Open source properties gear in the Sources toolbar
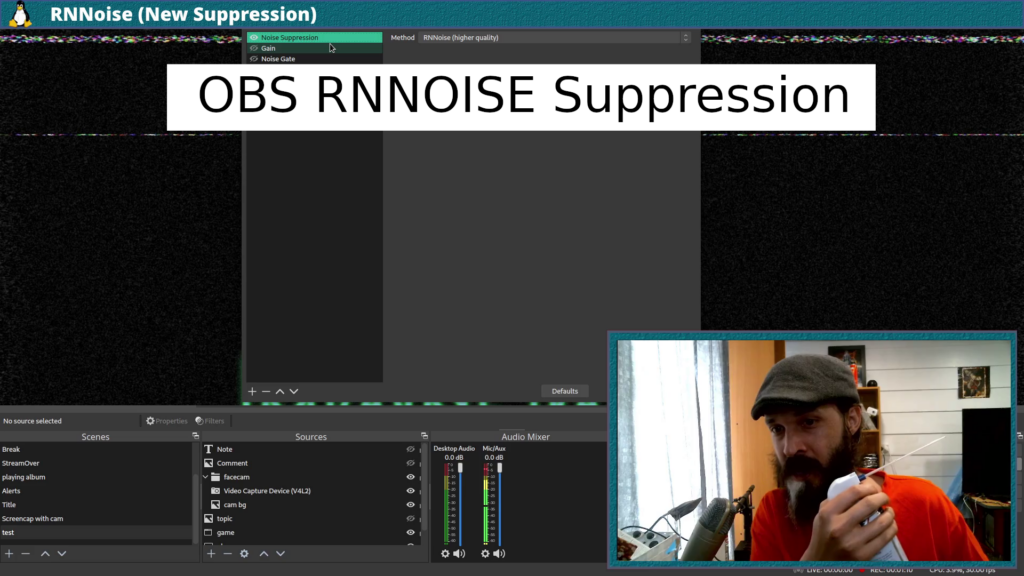The image size is (1024, 576). (244, 554)
